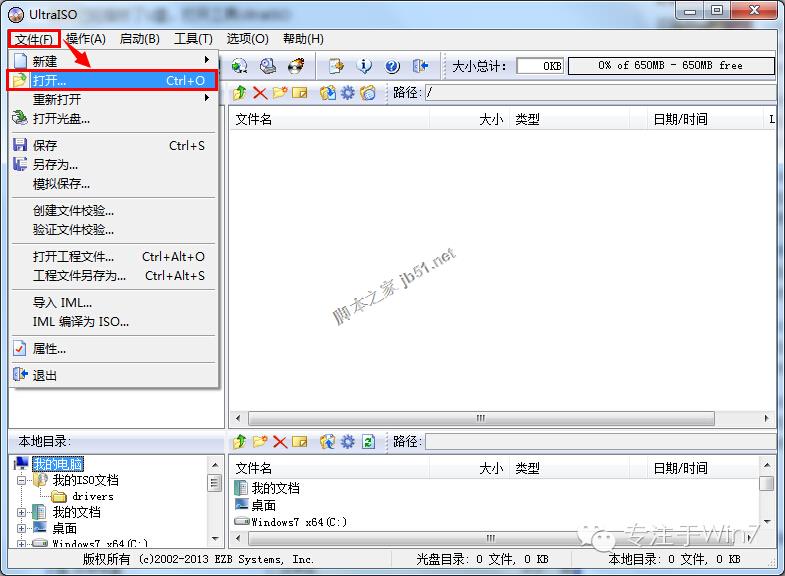Image resolution: width=785 pixels, height=576 pixels.
Task: Click the green refresh icon in local toolbar
Action: click(368, 441)
